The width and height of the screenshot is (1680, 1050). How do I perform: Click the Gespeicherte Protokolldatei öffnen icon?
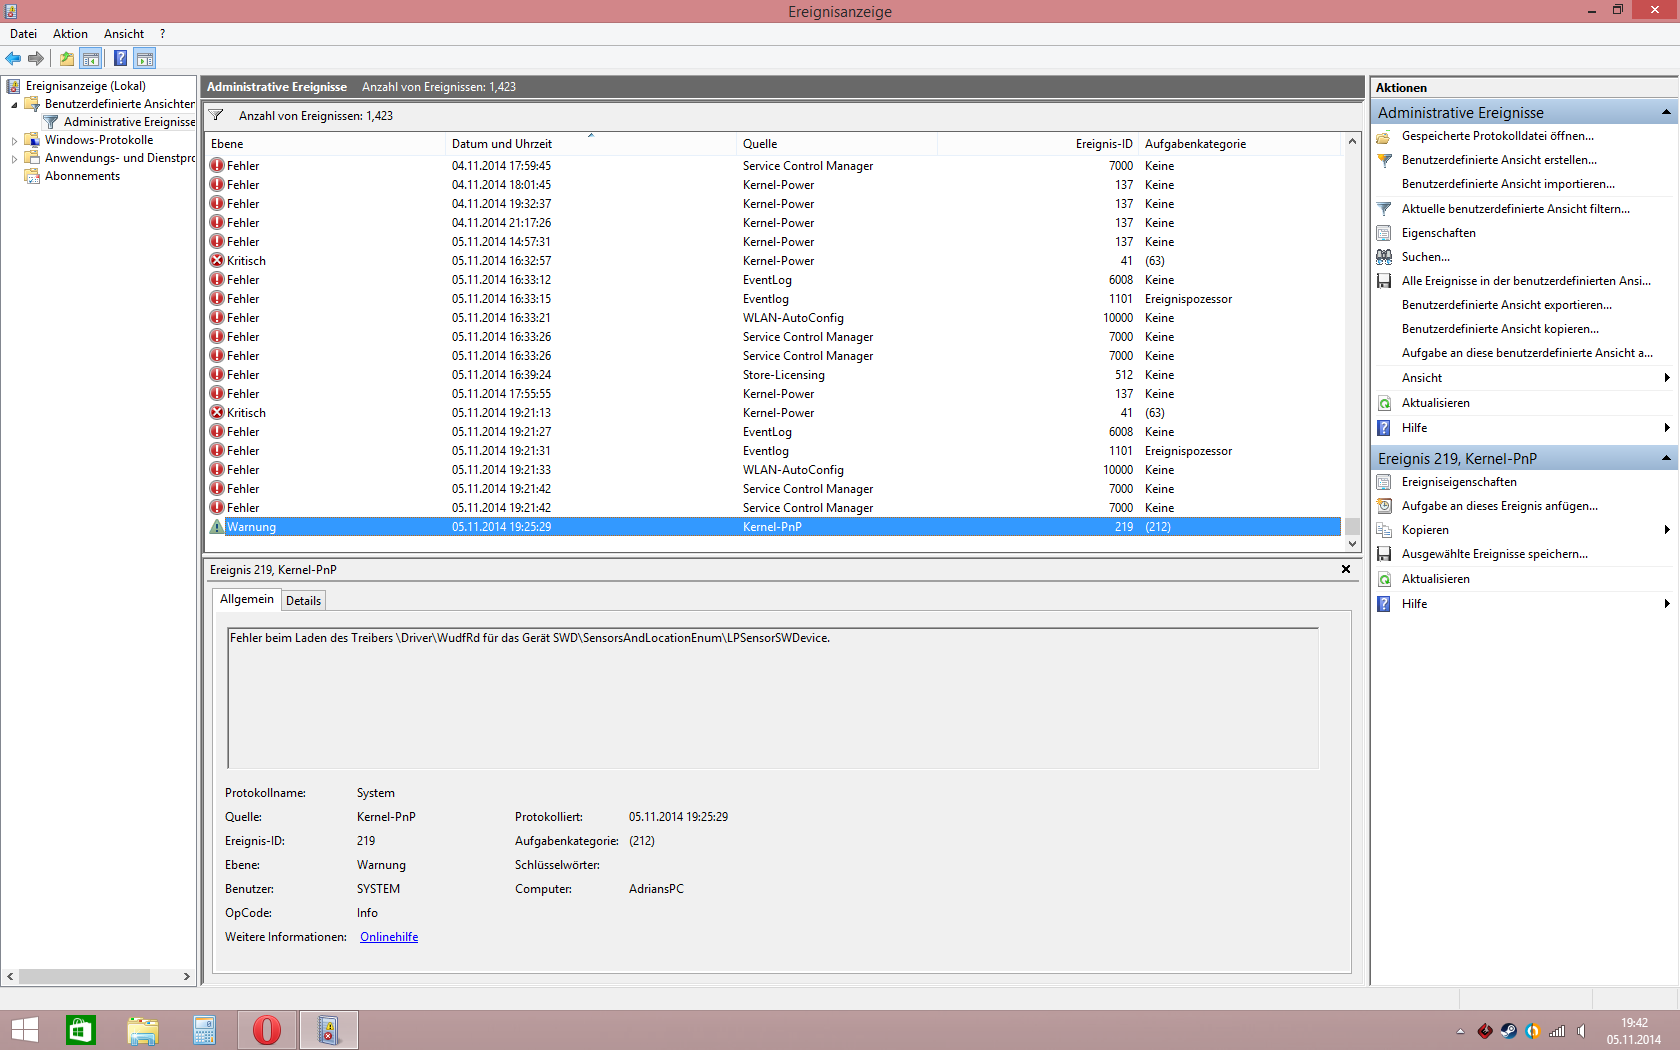click(1384, 136)
